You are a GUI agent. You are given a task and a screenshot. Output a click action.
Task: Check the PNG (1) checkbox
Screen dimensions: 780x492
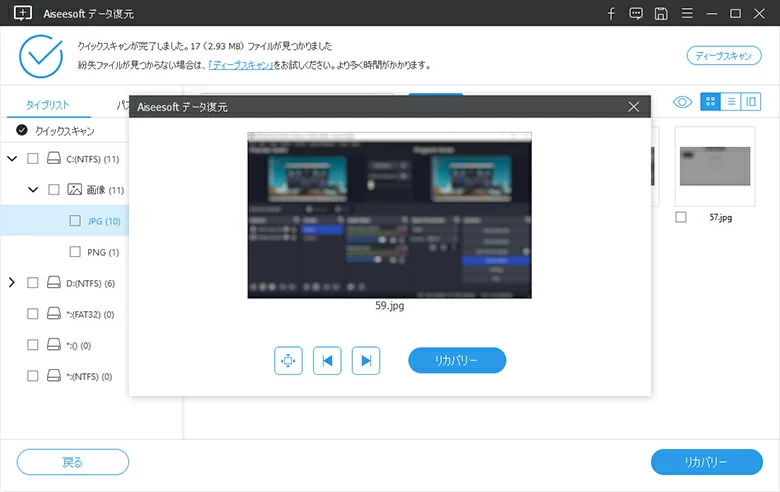tap(75, 252)
